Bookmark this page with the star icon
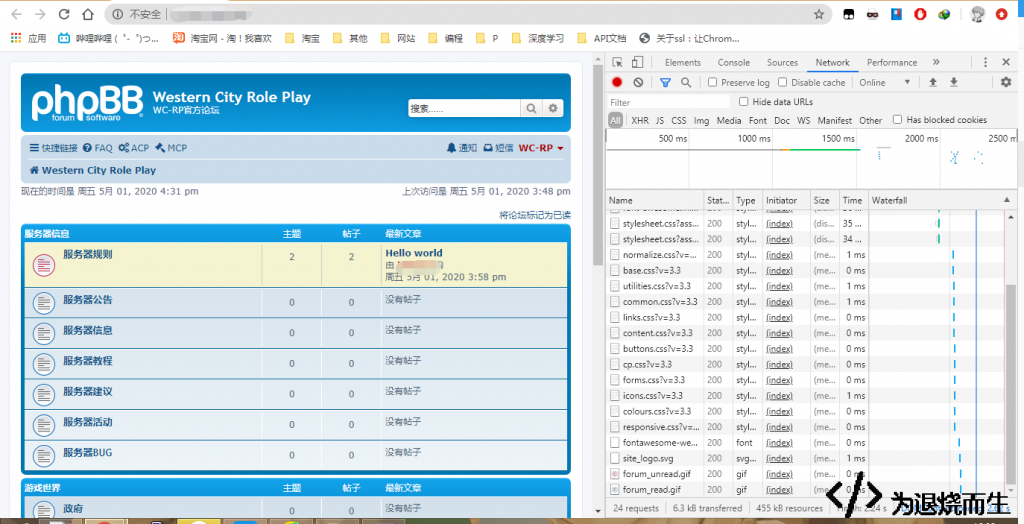The image size is (1024, 524). (818, 14)
